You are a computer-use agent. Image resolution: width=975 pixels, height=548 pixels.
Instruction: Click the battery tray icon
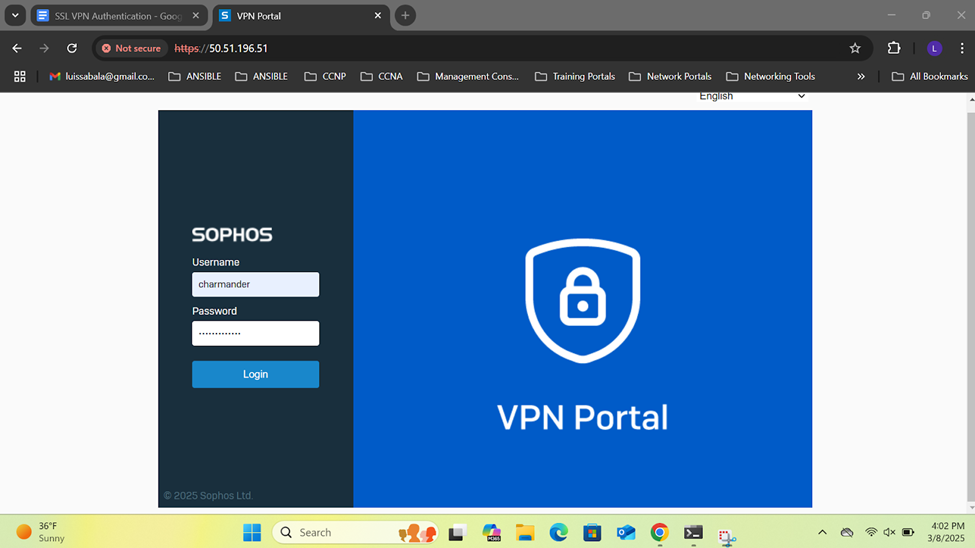point(908,532)
